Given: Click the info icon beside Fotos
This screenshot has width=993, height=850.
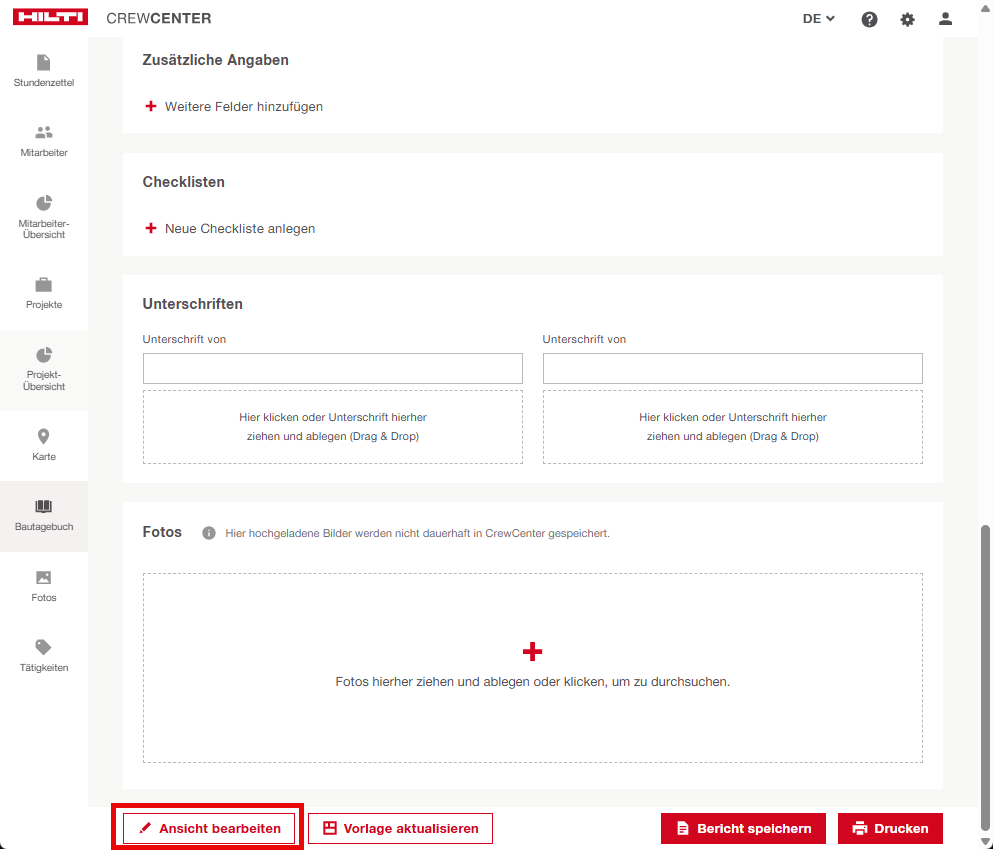Looking at the screenshot, I should (209, 533).
